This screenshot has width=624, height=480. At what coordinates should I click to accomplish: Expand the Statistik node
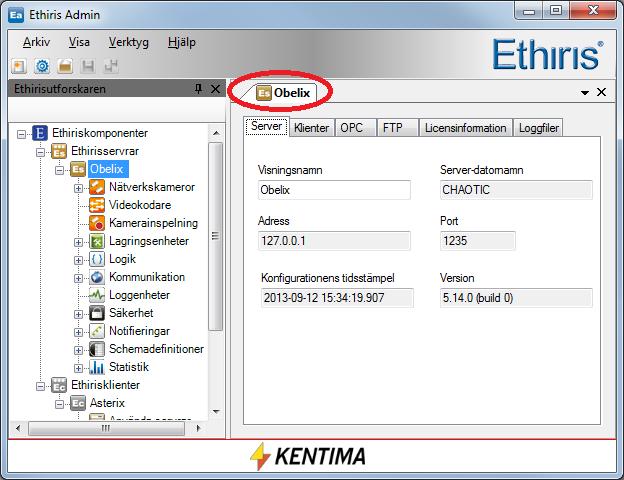(78, 368)
